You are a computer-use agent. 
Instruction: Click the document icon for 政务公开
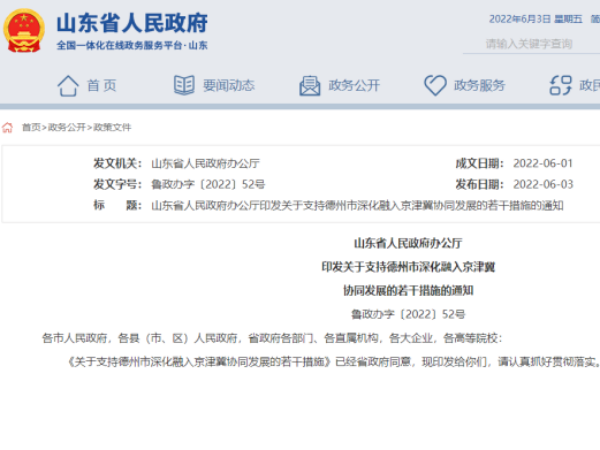pos(309,85)
